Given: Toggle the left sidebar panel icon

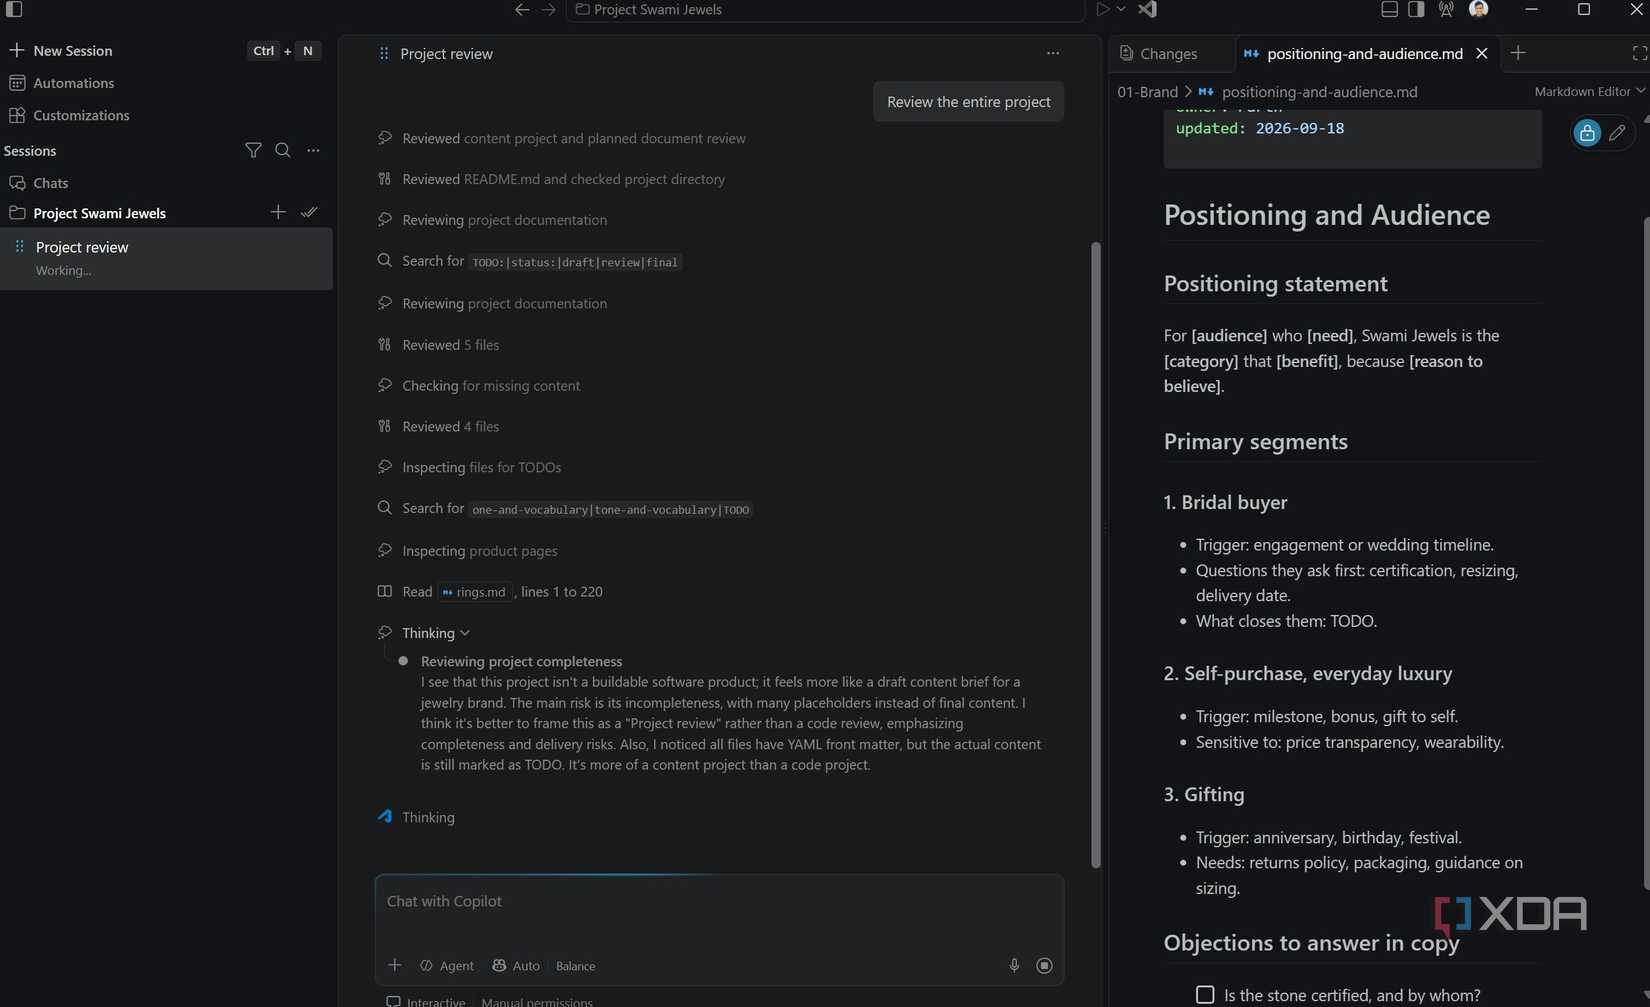Looking at the screenshot, I should [x=14, y=9].
